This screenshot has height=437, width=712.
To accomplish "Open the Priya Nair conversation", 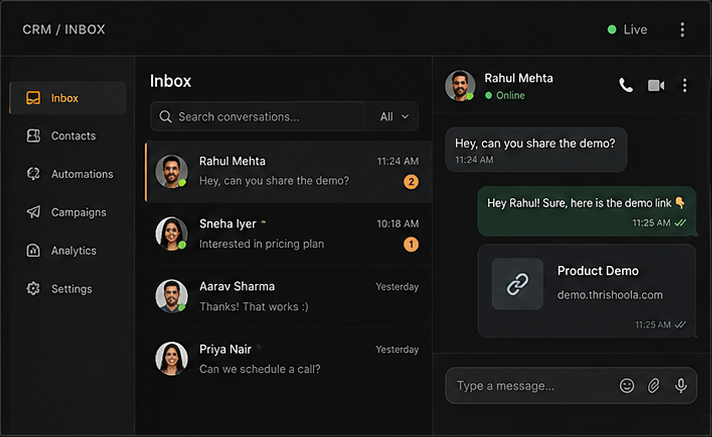I will (x=288, y=359).
